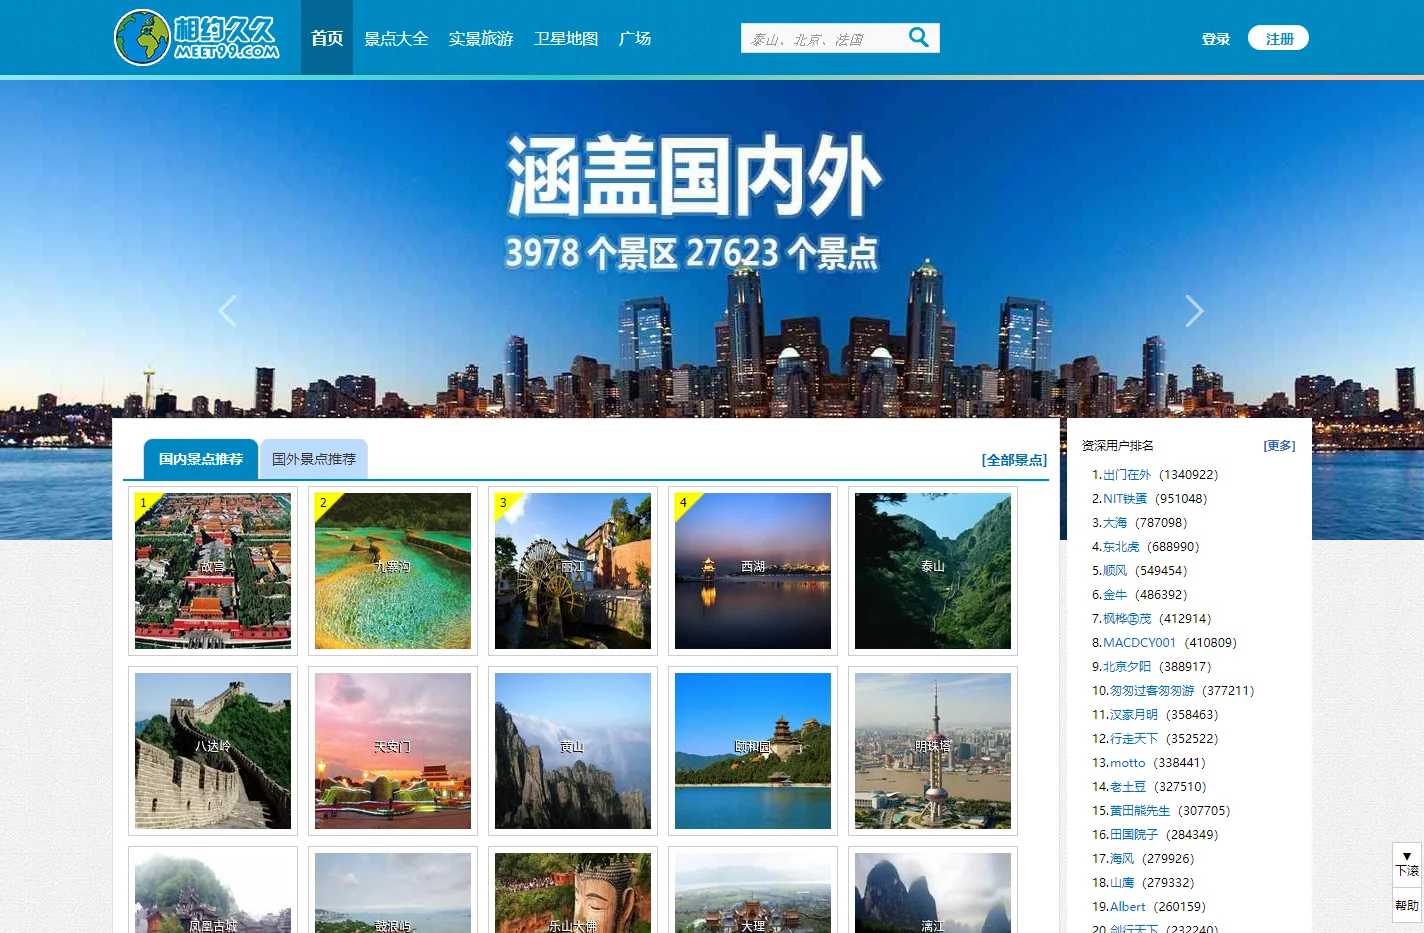This screenshot has height=933, width=1424.
Task: Click the Meet99 globe logo
Action: click(197, 38)
